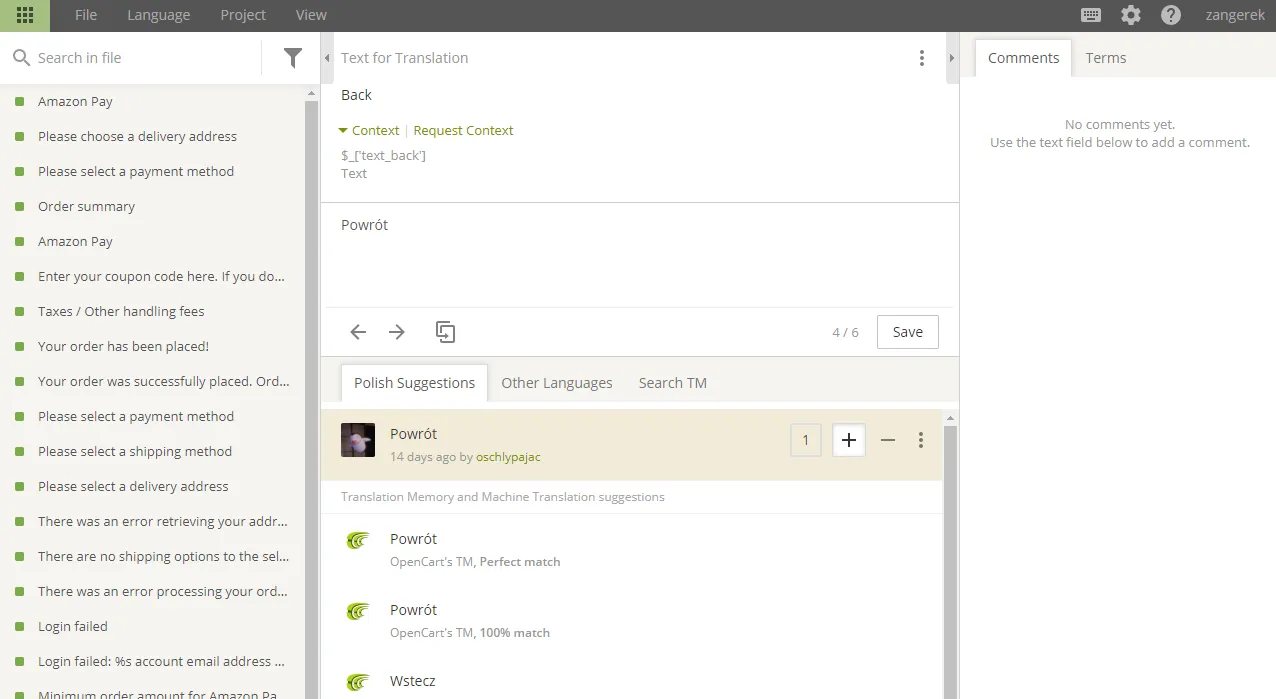Click the suggestions list scrollbar

click(x=950, y=560)
